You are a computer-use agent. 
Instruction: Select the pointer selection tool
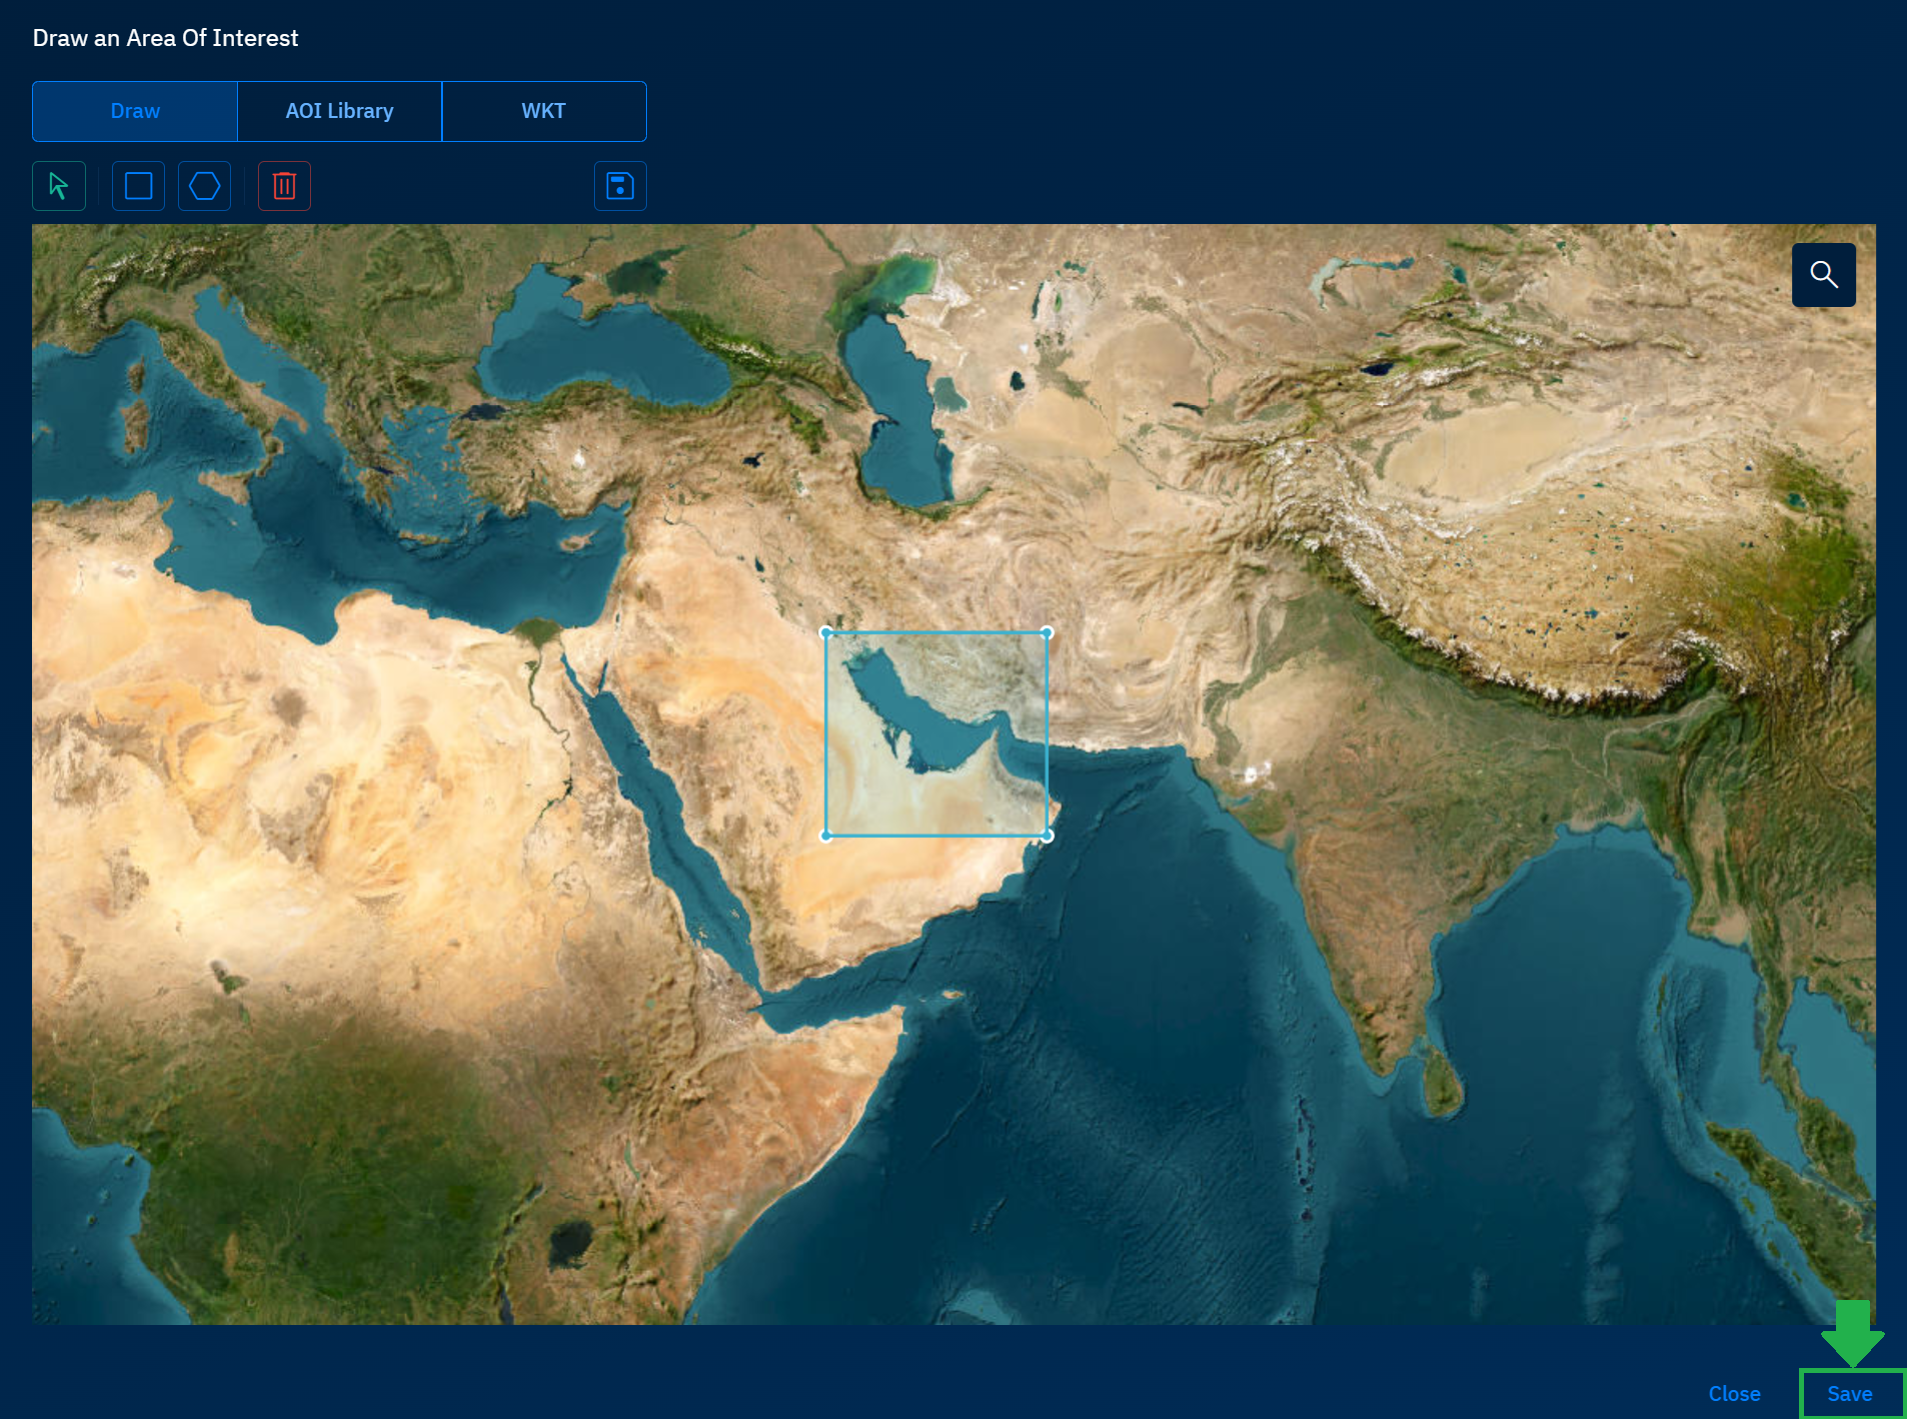click(x=59, y=186)
